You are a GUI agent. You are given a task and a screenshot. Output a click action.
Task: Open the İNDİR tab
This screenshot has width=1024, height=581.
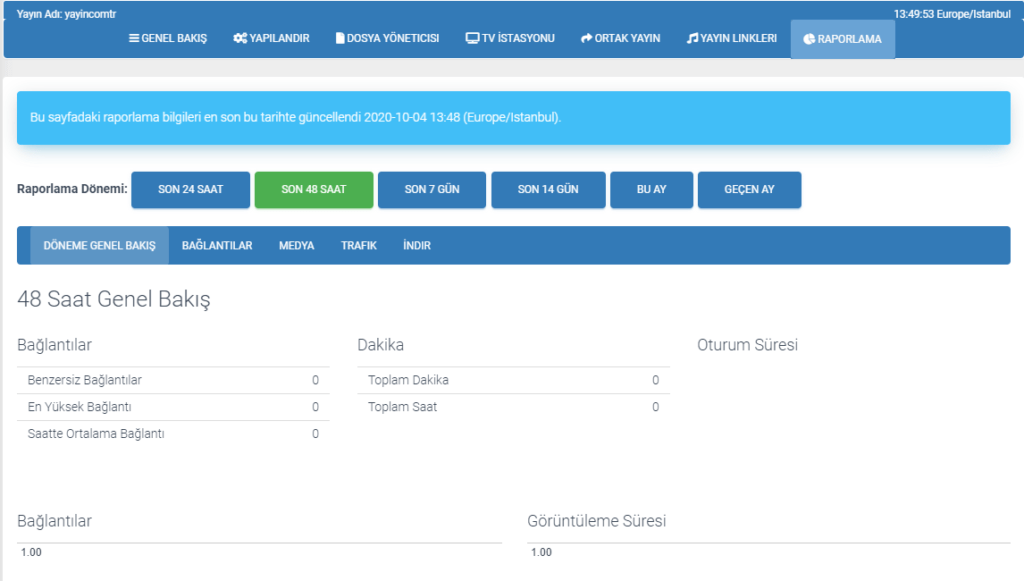click(417, 245)
